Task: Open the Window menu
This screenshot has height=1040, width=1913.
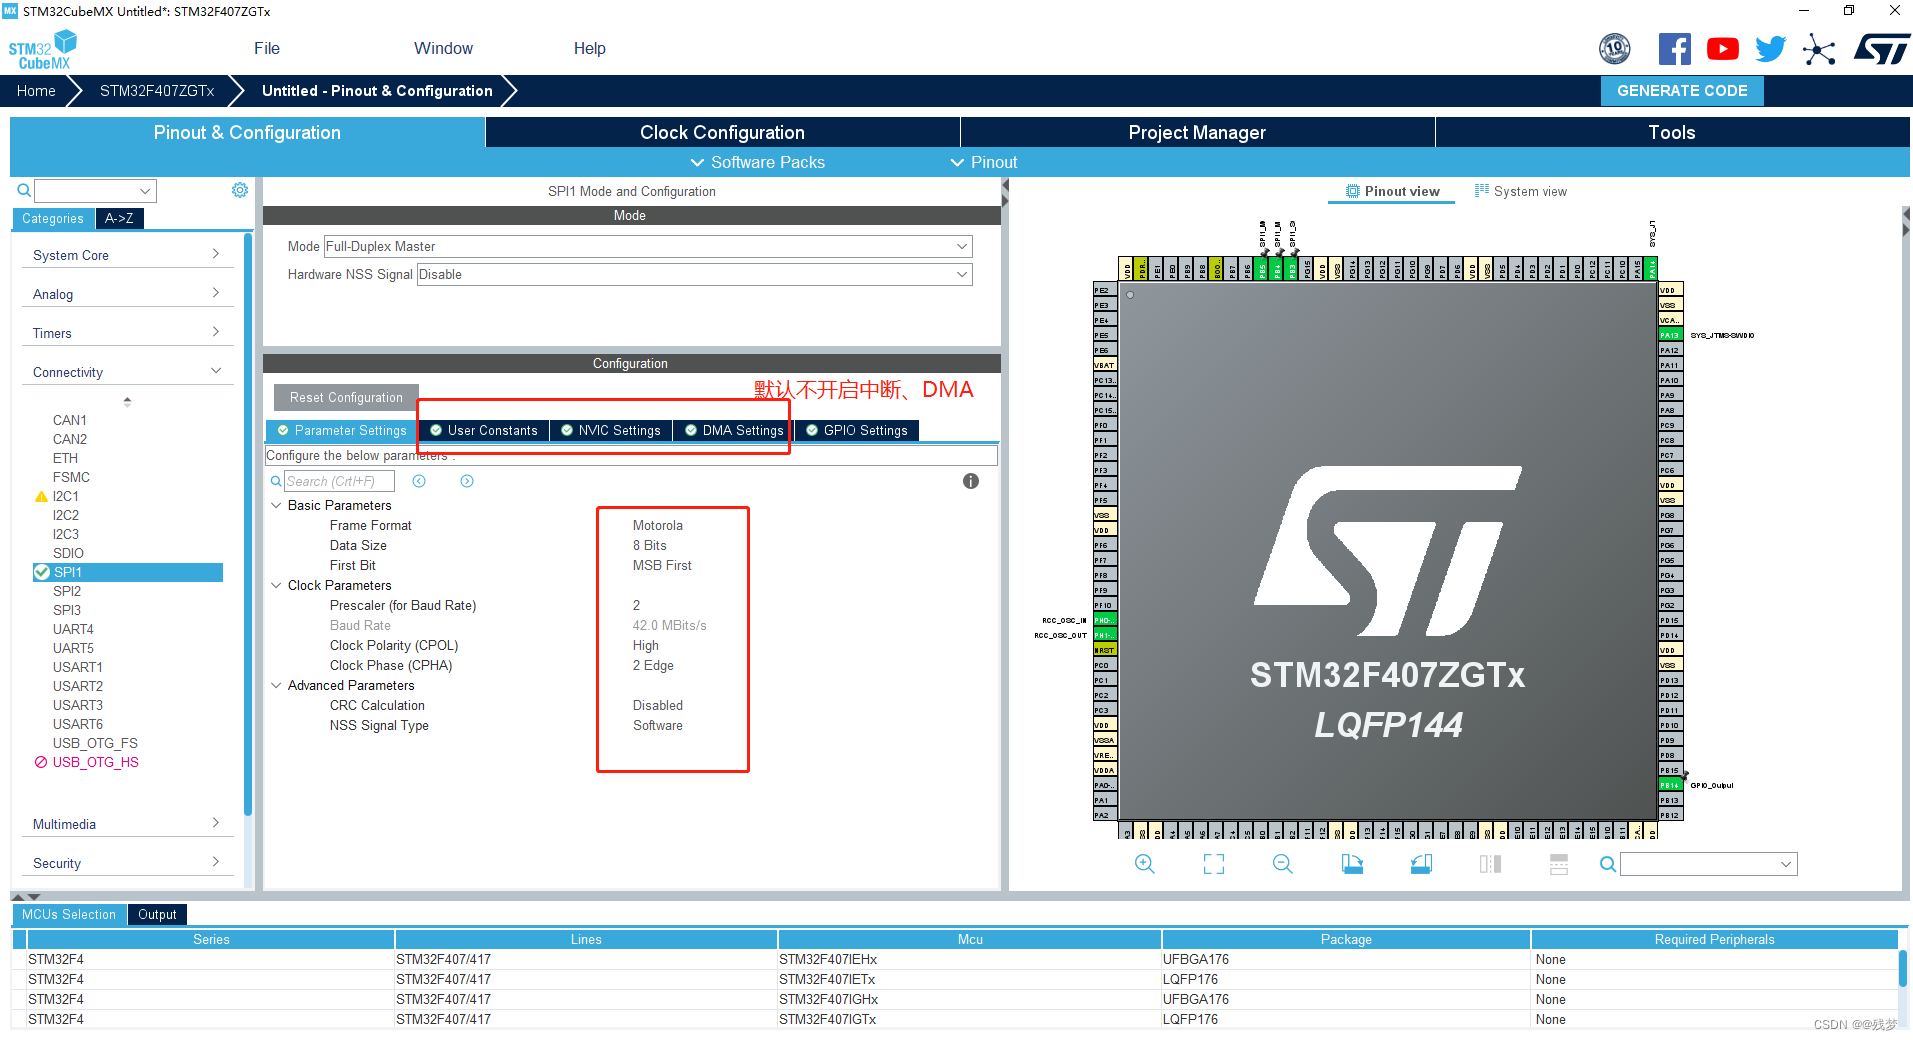Action: click(443, 48)
